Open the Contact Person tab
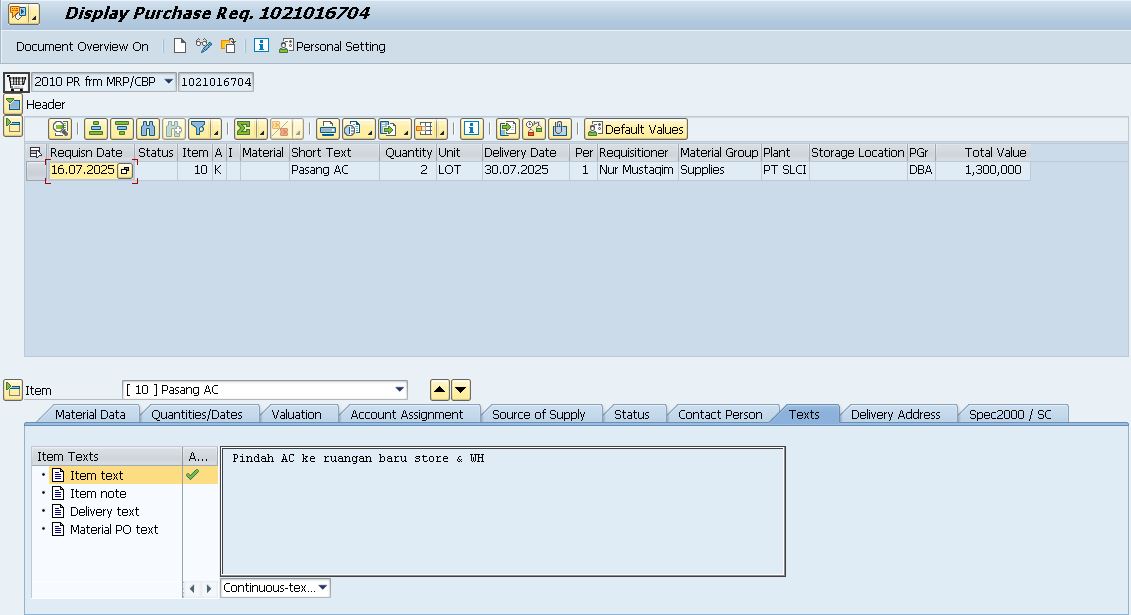Image resolution: width=1131 pixels, height=615 pixels. click(720, 415)
